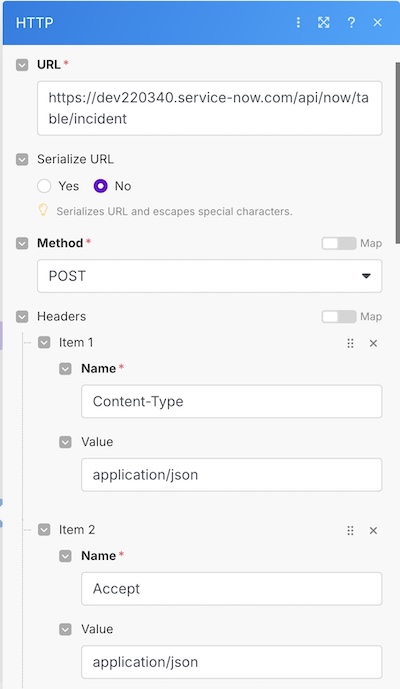This screenshot has height=689, width=400.
Task: Click the 'Serializes URL and escapes special characters.' hint
Action: [x=174, y=211]
